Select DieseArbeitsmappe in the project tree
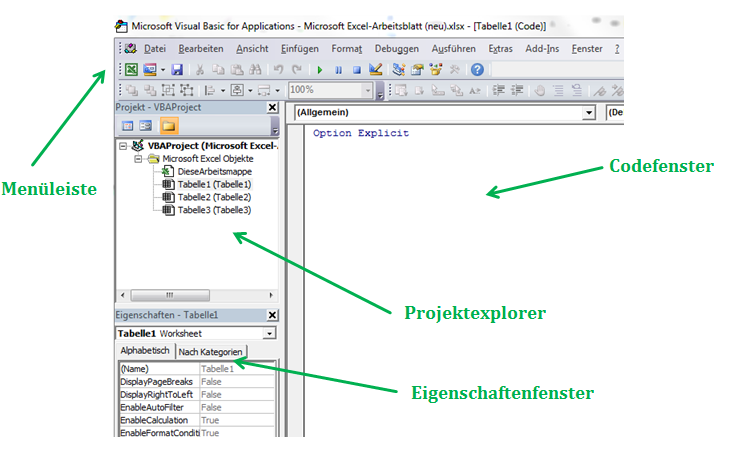Viewport: 738px width, 453px height. (x=214, y=171)
